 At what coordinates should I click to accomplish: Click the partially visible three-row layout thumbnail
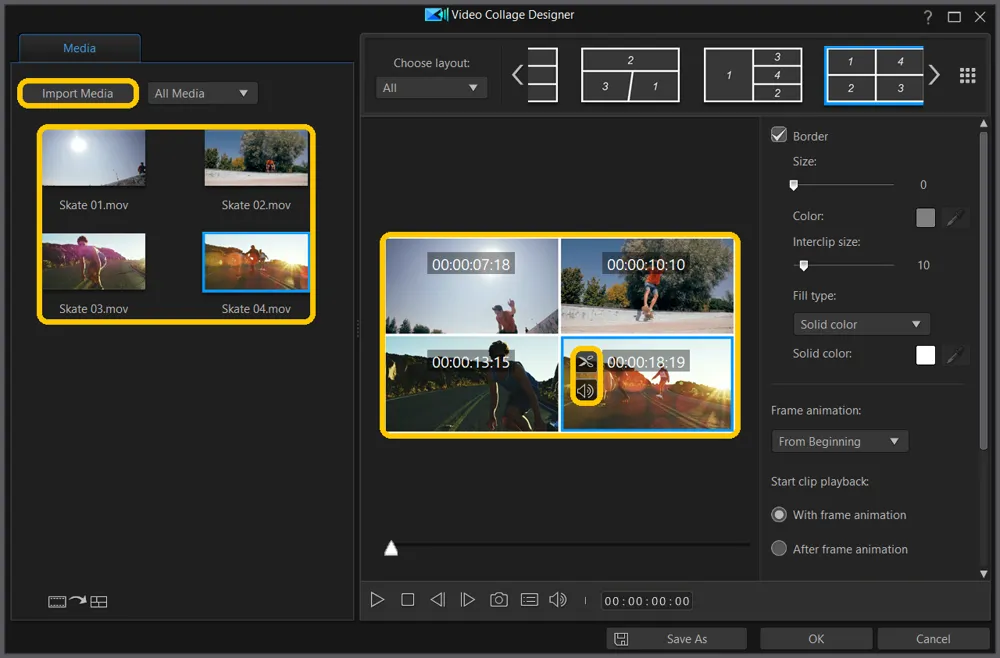[543, 75]
